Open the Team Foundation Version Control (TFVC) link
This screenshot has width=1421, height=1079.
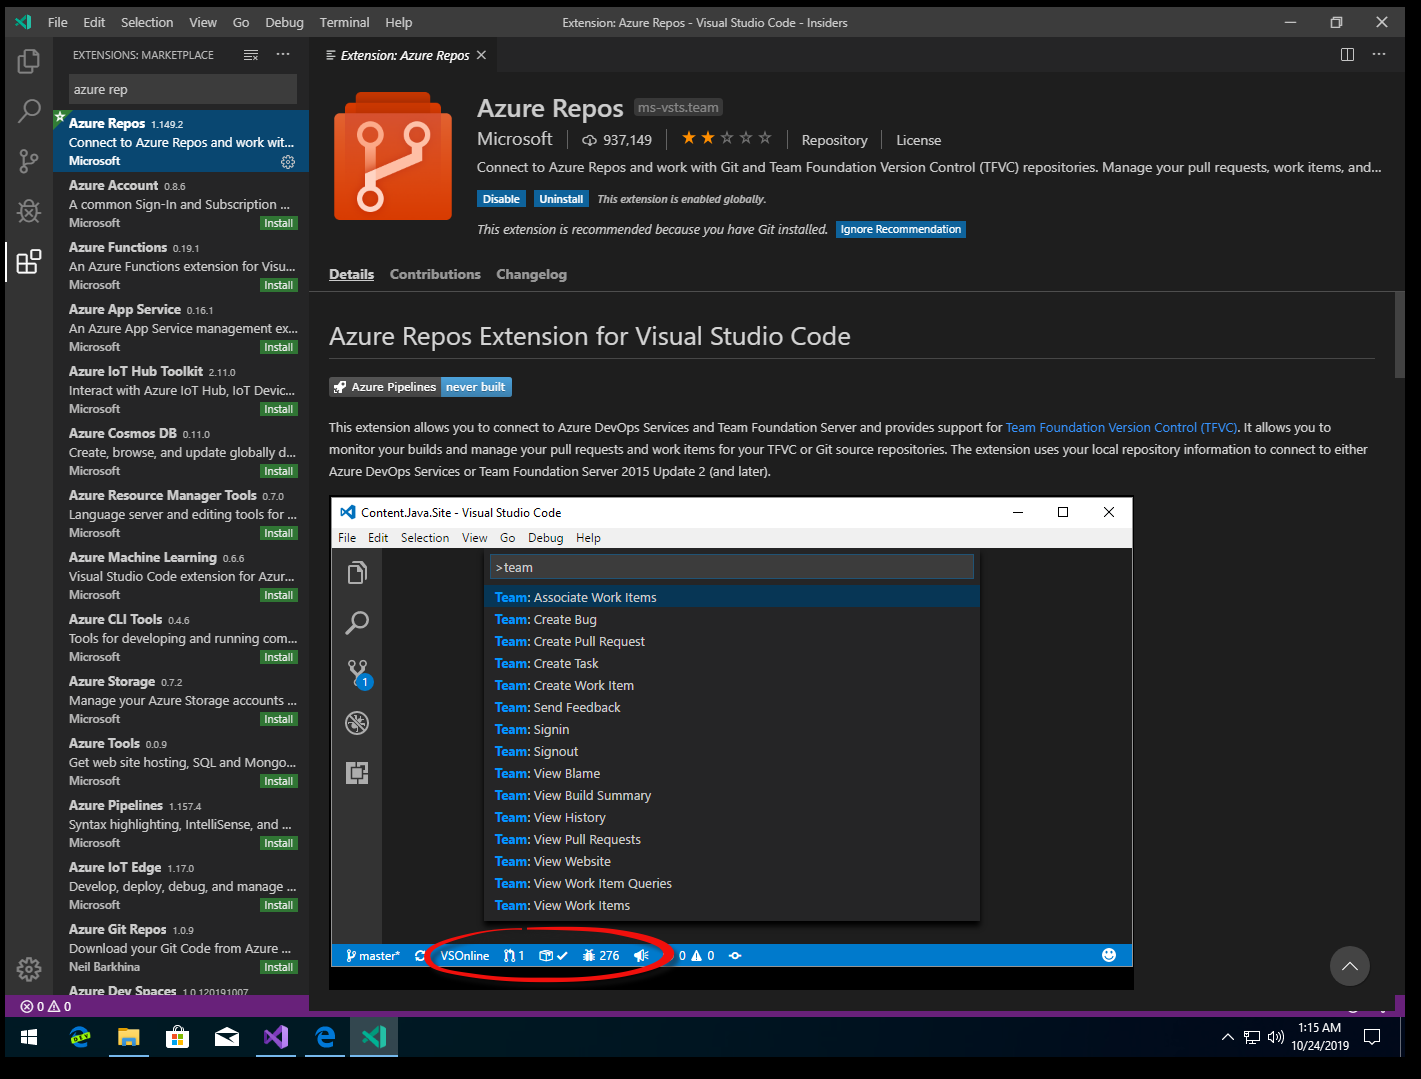click(1120, 427)
